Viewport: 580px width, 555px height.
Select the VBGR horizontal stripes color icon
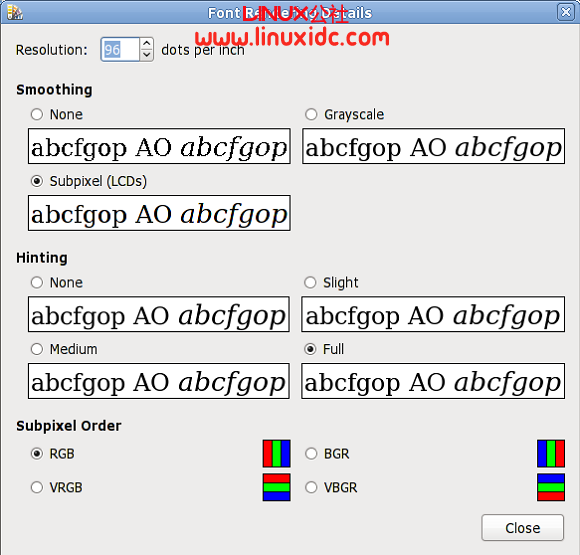(551, 487)
